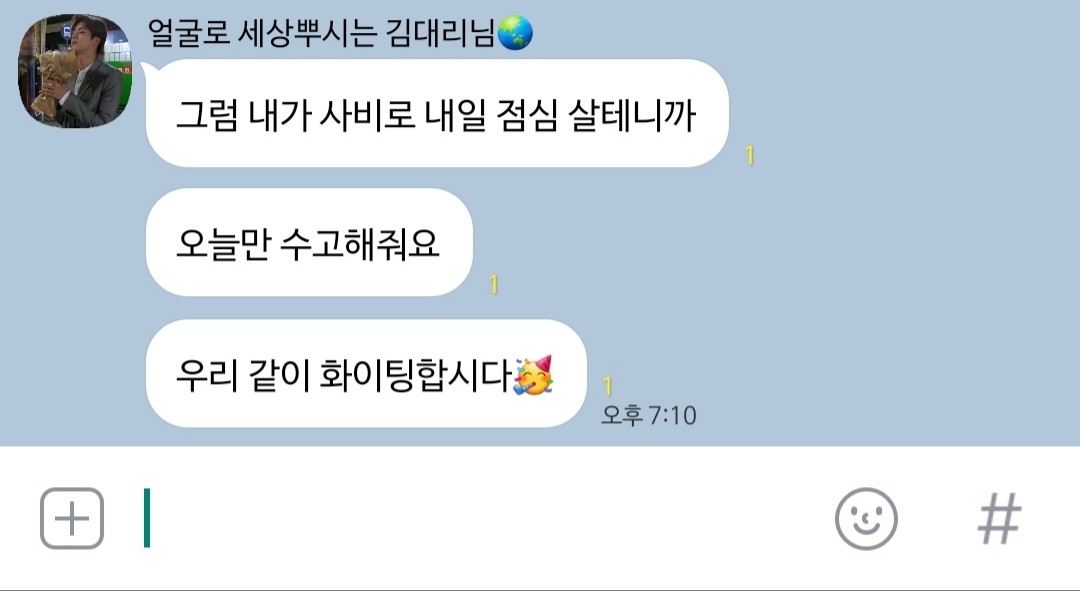Click the word 점심 in first message

click(x=526, y=114)
